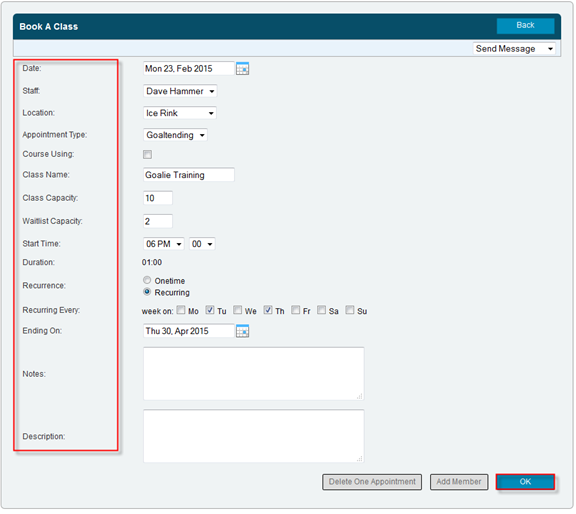Enable the Mo weekday checkbox
The width and height of the screenshot is (576, 514).
(181, 310)
